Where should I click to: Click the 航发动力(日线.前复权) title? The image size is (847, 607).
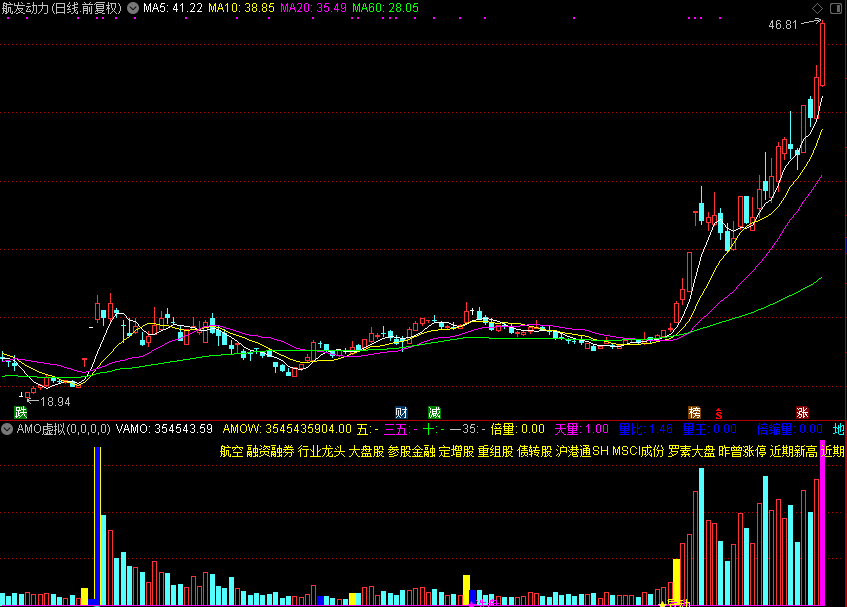(62, 8)
